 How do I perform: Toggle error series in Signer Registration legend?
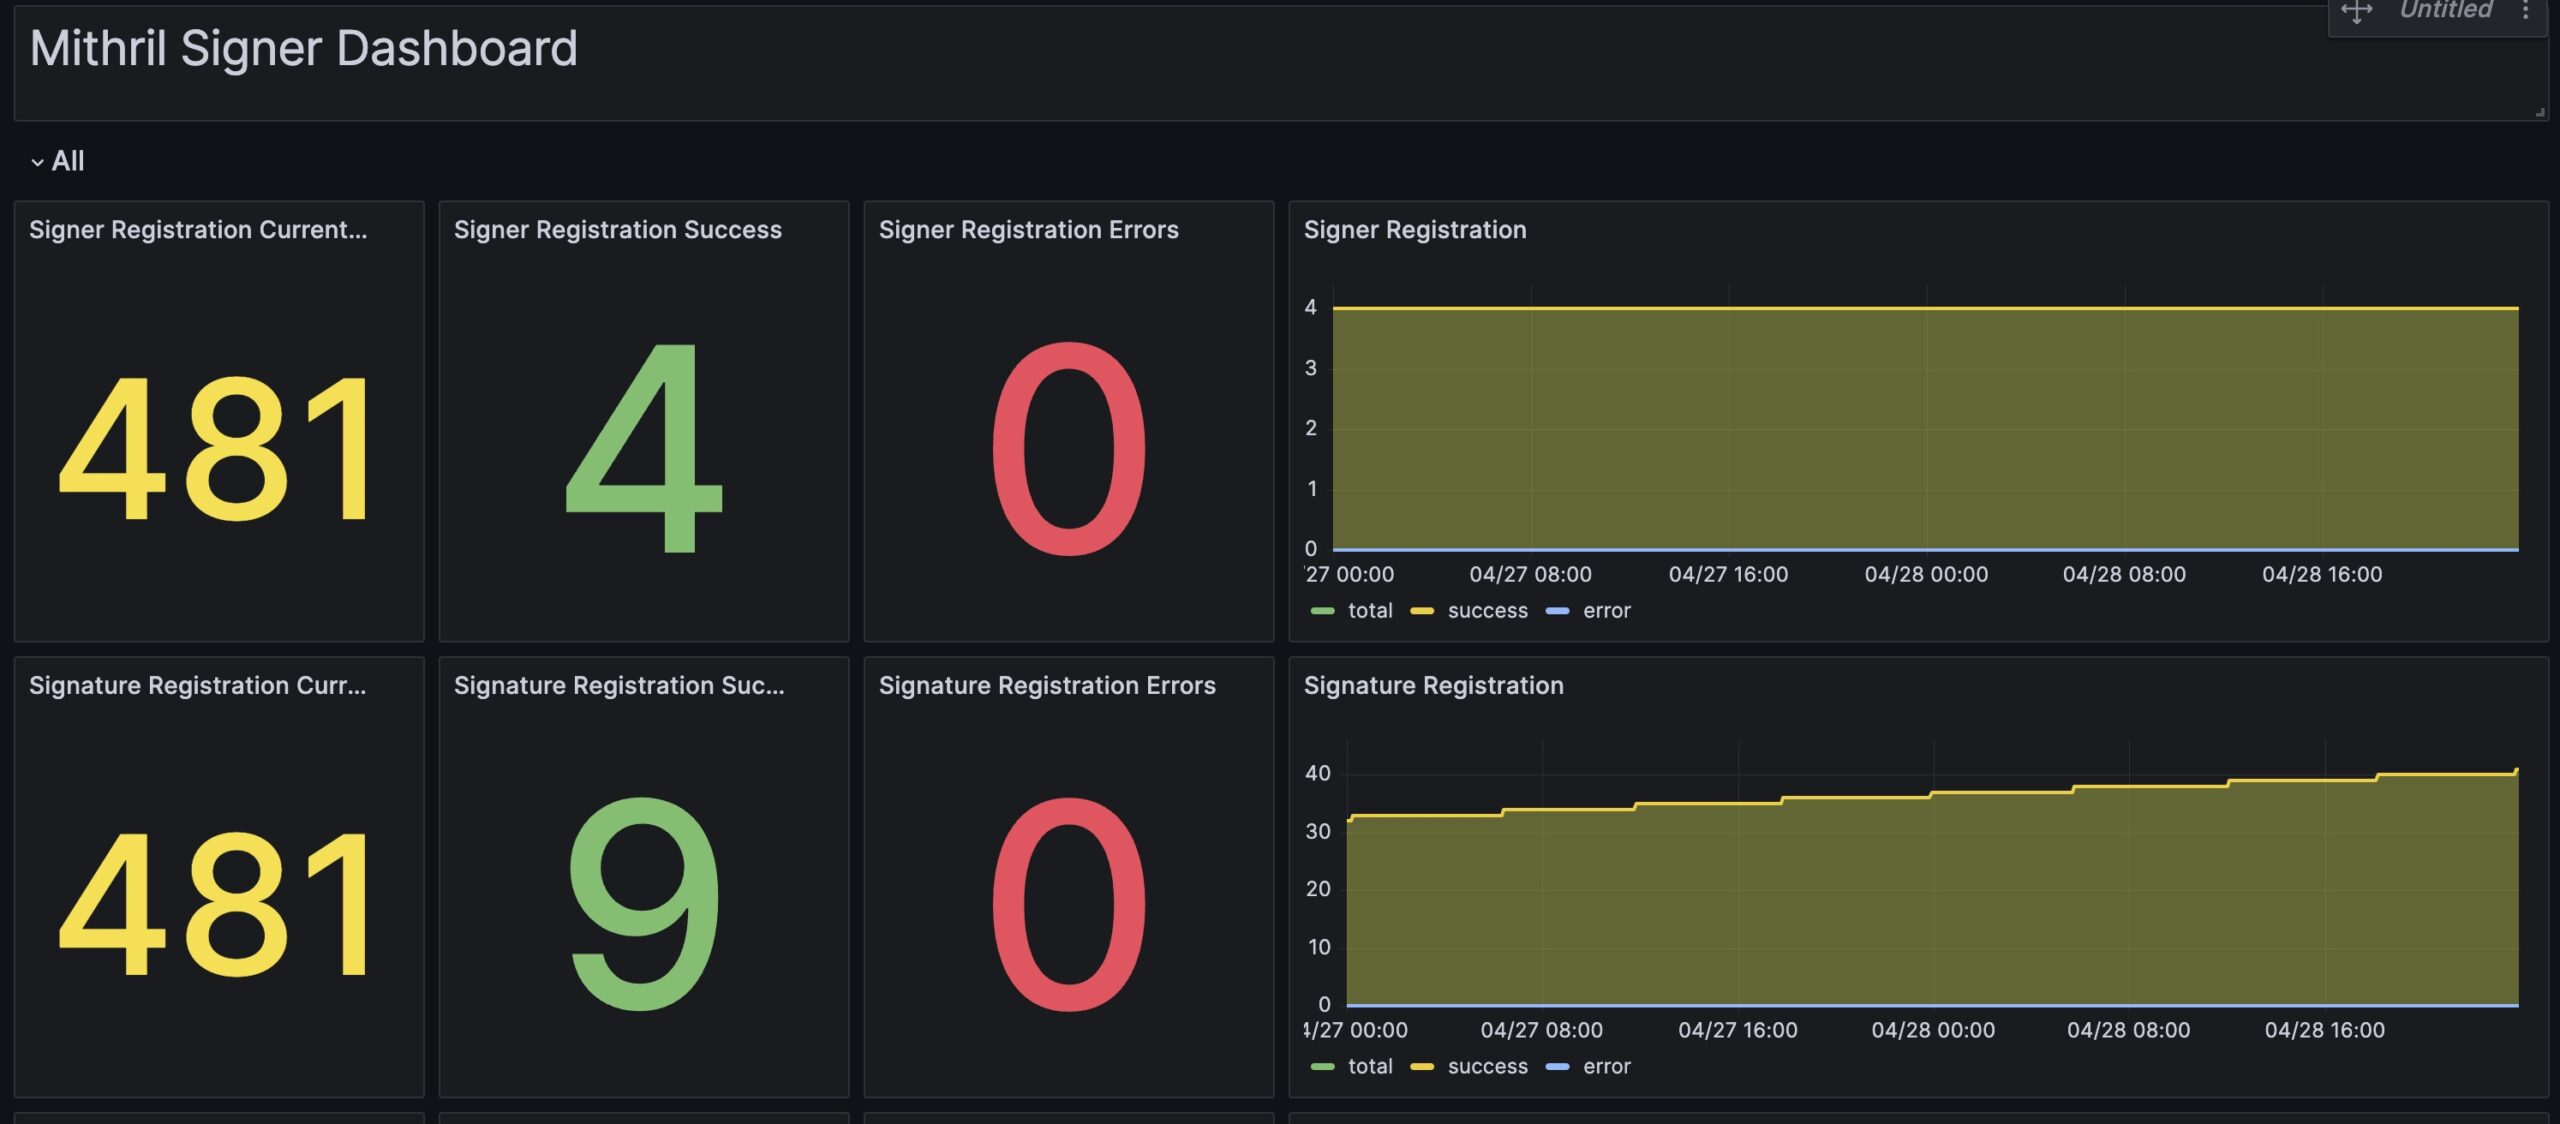1606,610
